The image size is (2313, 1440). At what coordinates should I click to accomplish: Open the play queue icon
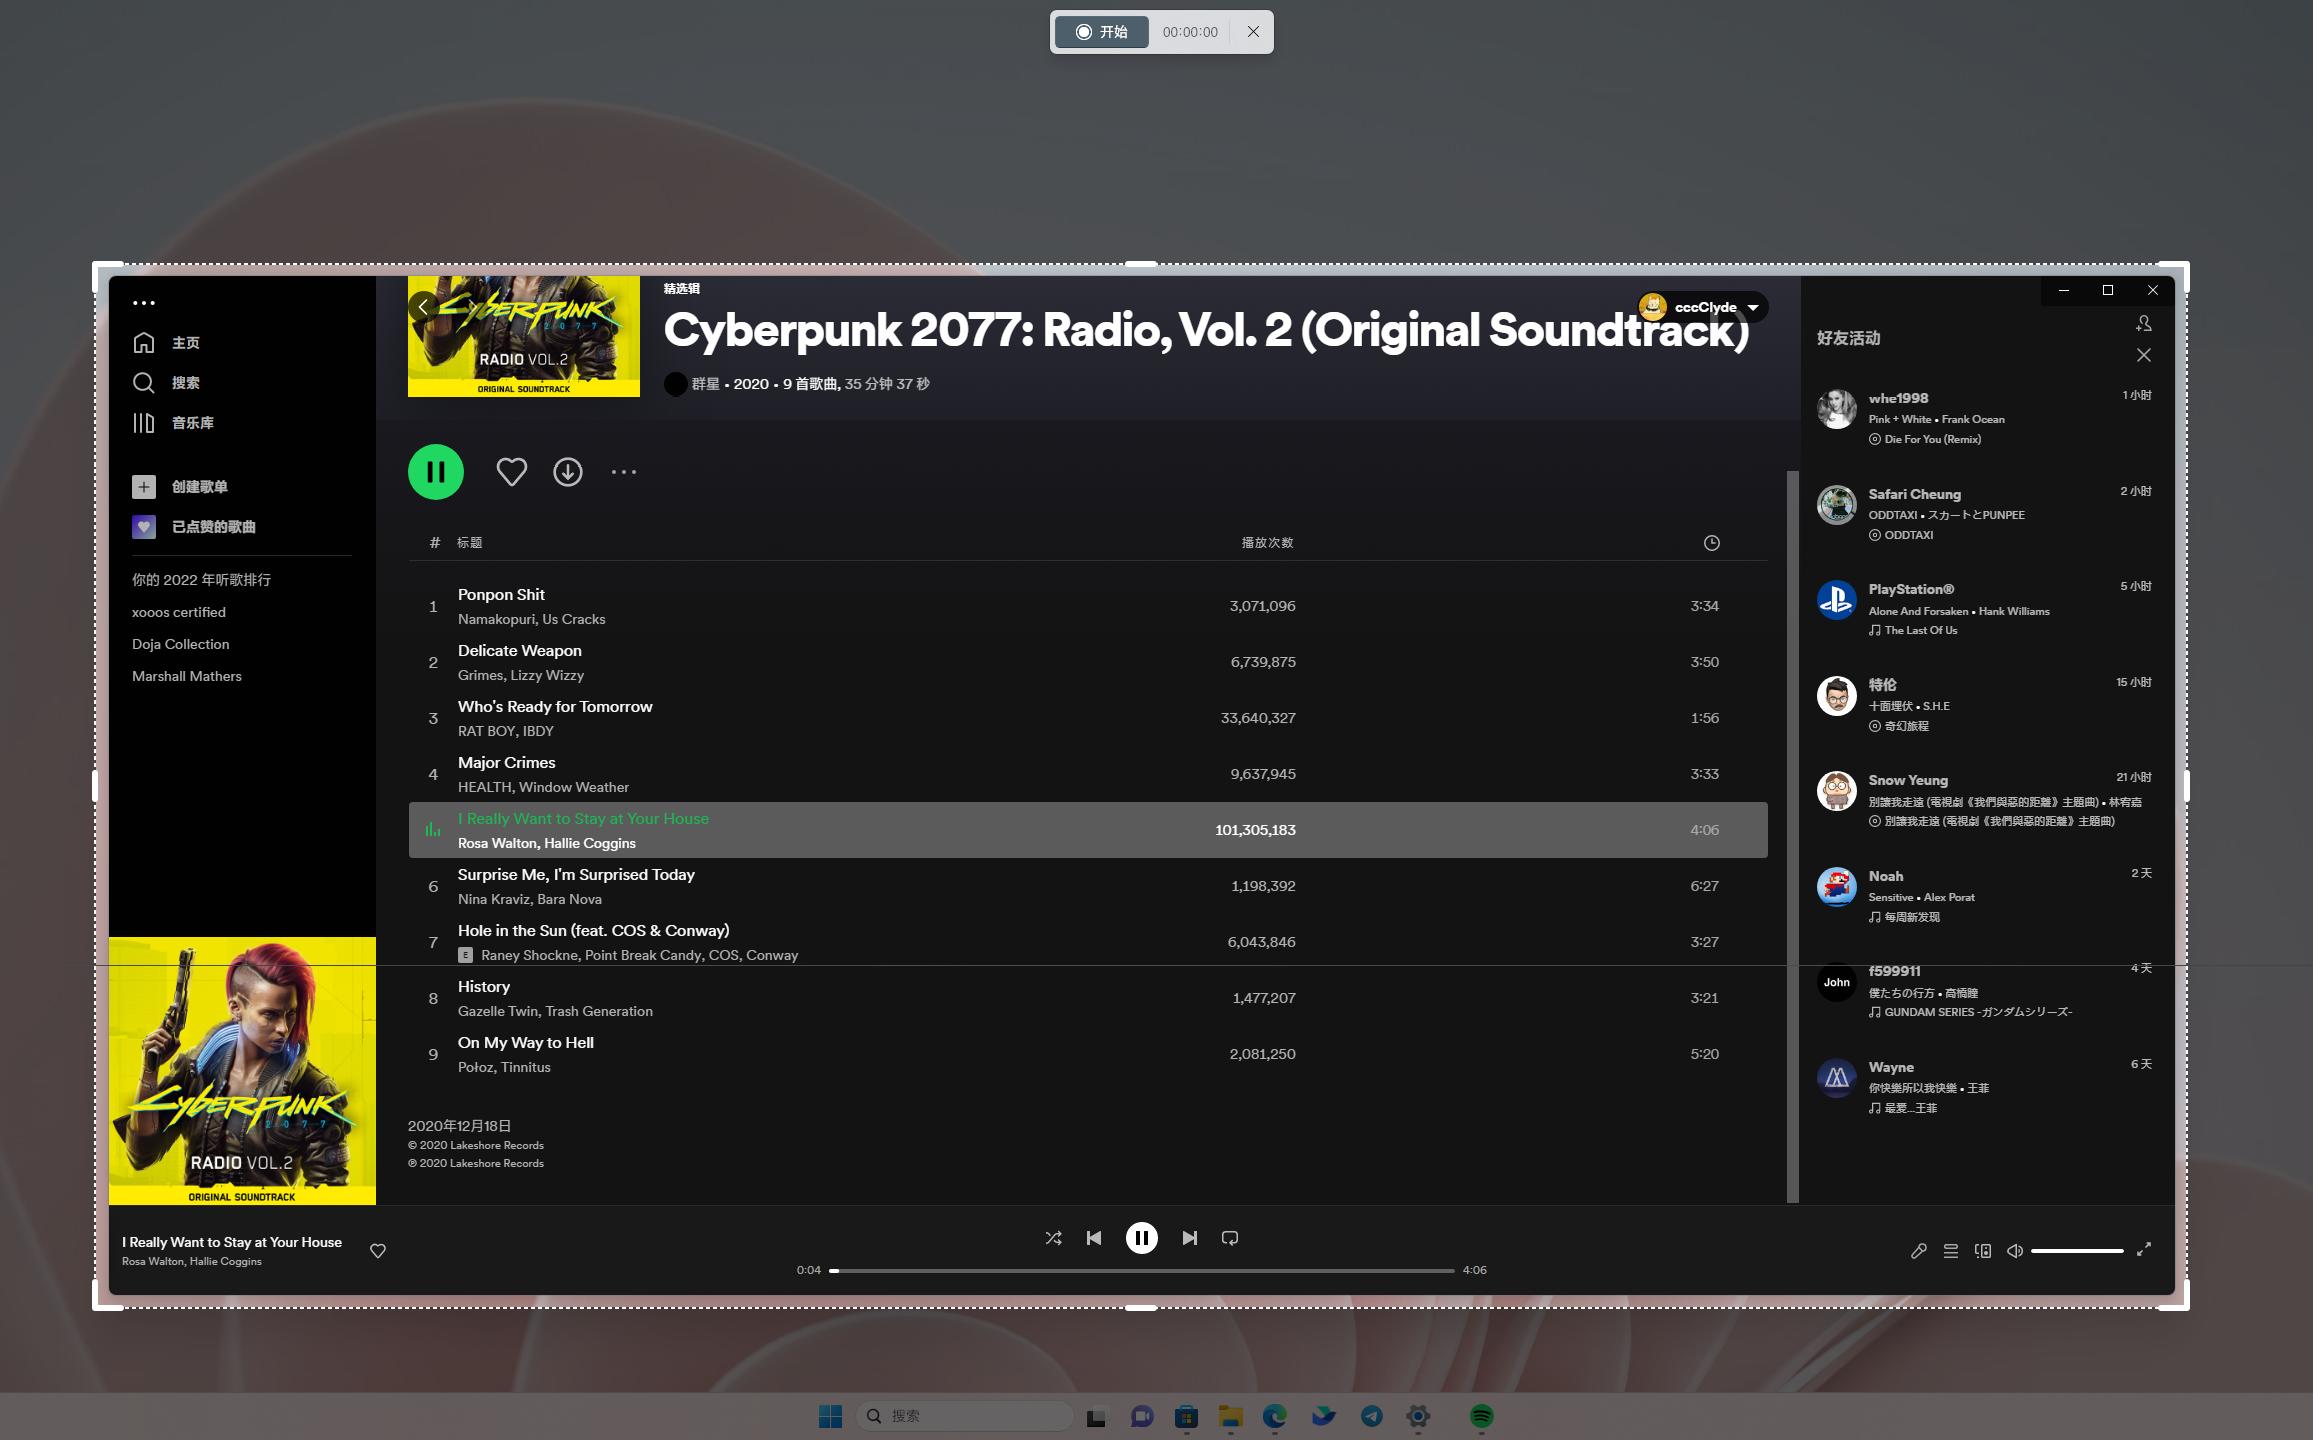pos(1951,1251)
